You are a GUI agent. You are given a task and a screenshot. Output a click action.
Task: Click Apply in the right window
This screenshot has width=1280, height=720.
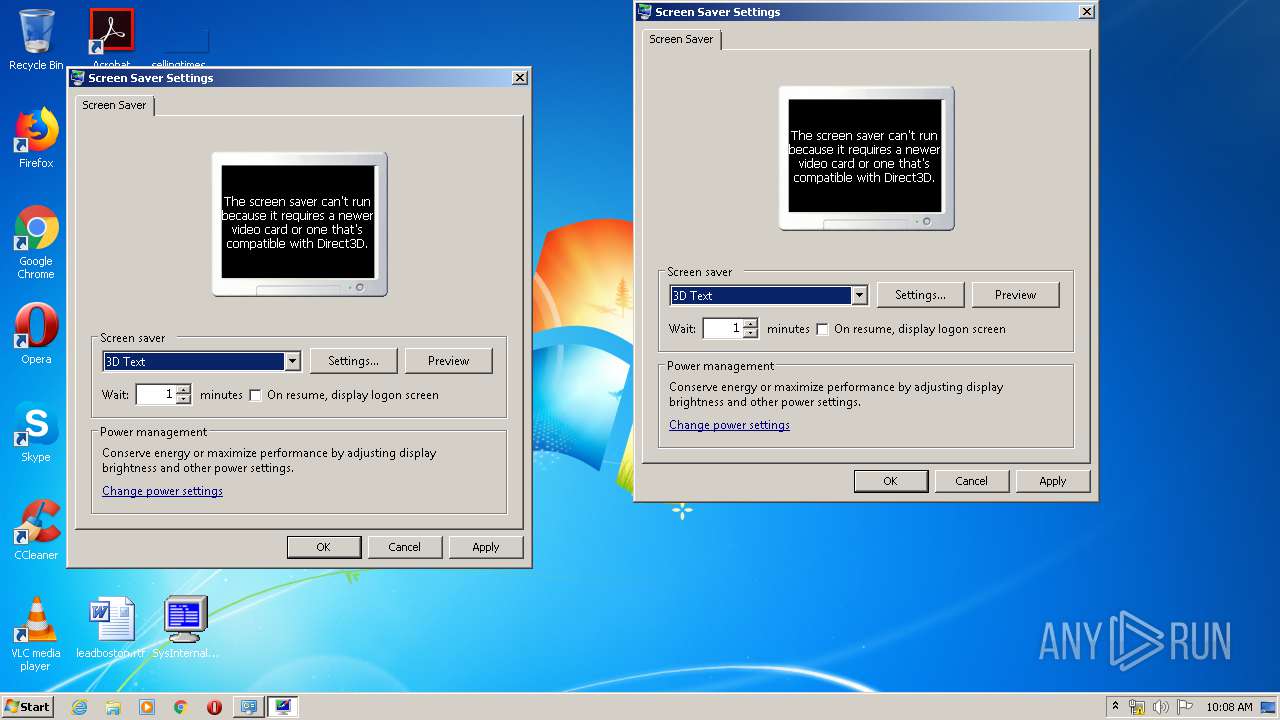1053,481
